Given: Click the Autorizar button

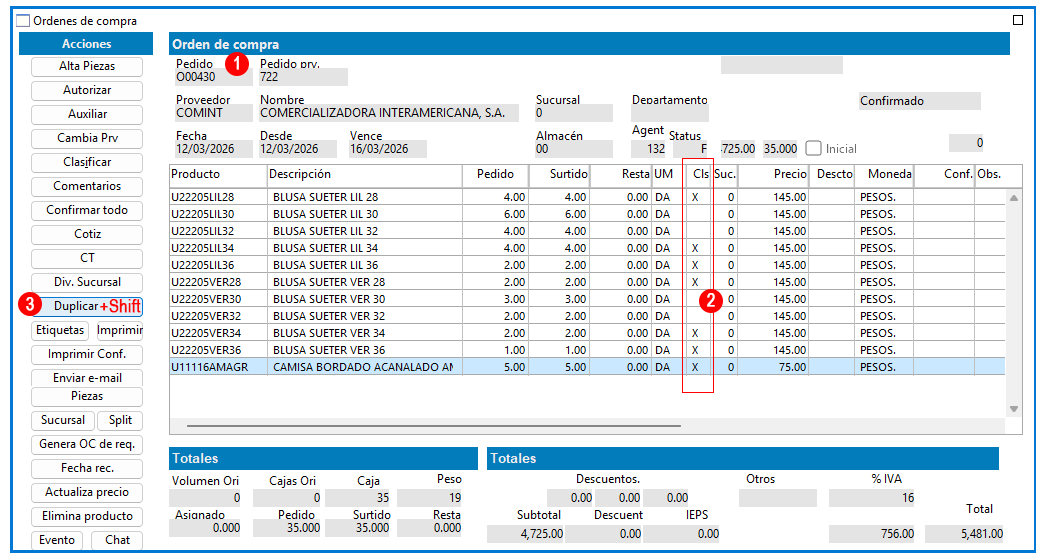Looking at the screenshot, I should (87, 91).
